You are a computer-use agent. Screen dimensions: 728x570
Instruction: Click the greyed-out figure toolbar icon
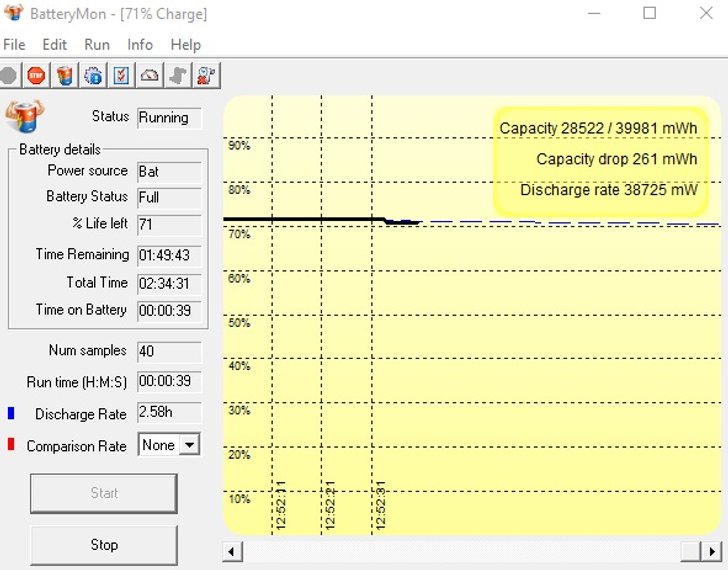[178, 75]
